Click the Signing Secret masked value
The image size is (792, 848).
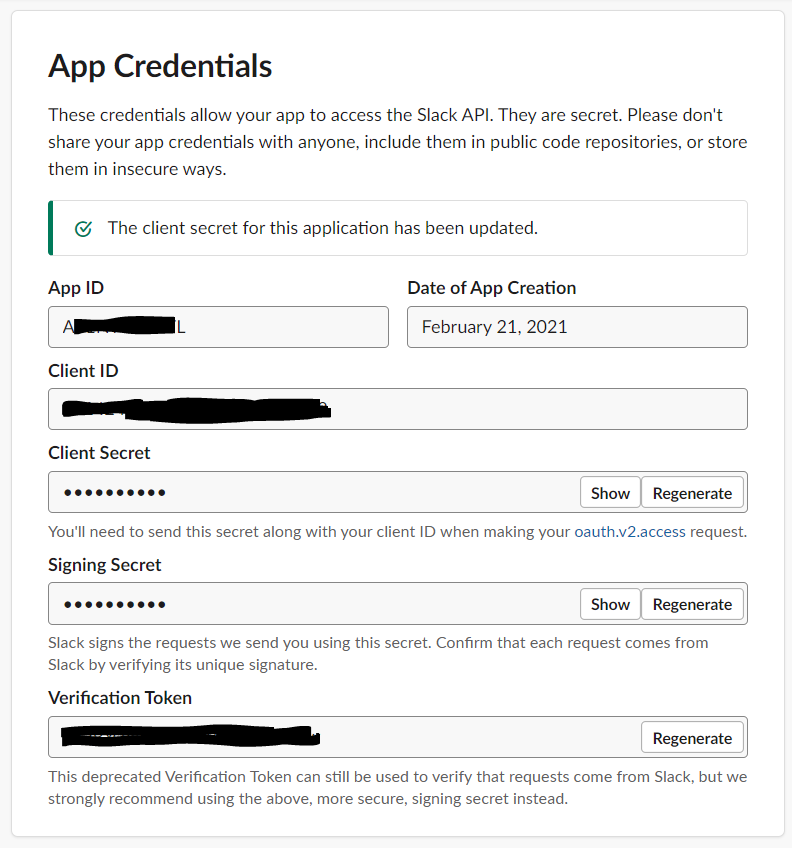115,604
